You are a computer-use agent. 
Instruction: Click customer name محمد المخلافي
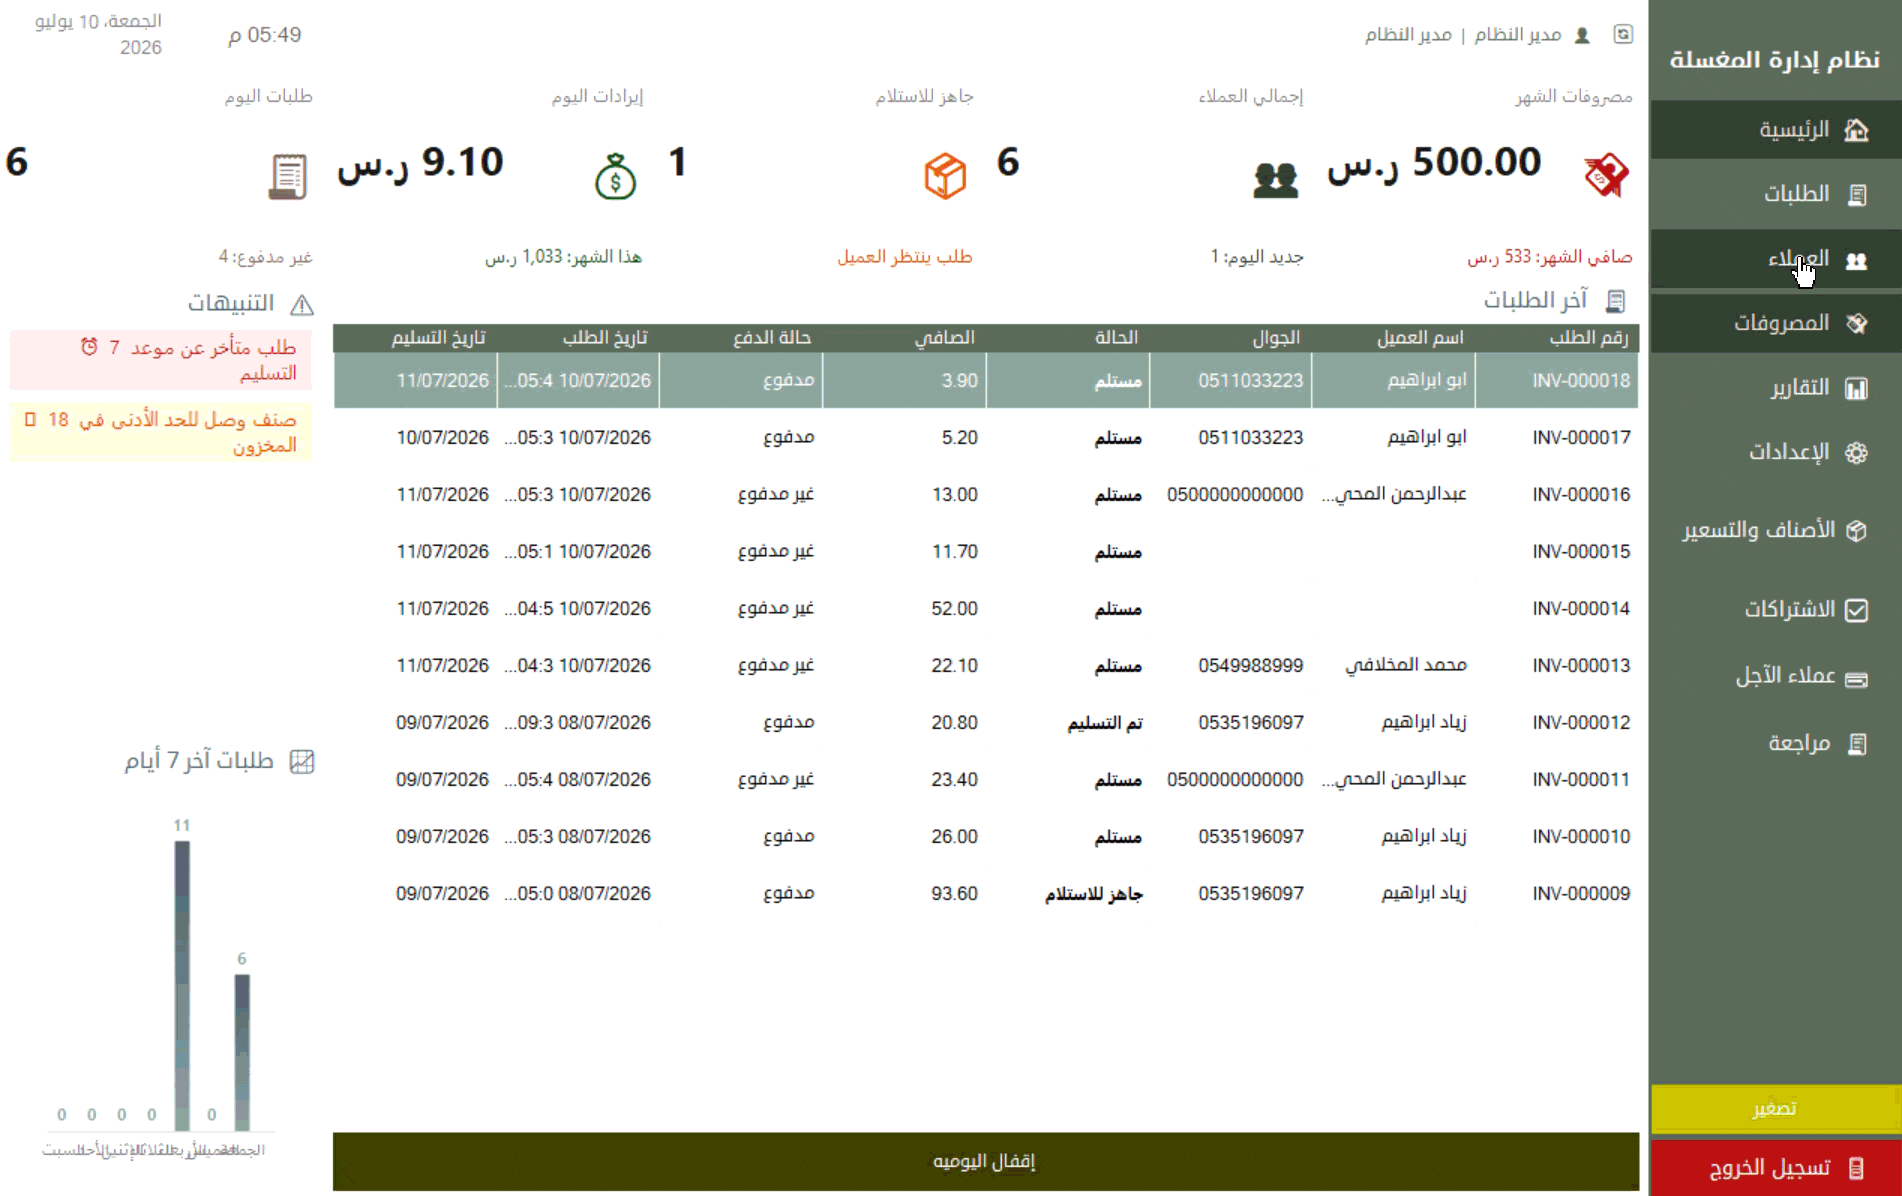(1405, 665)
